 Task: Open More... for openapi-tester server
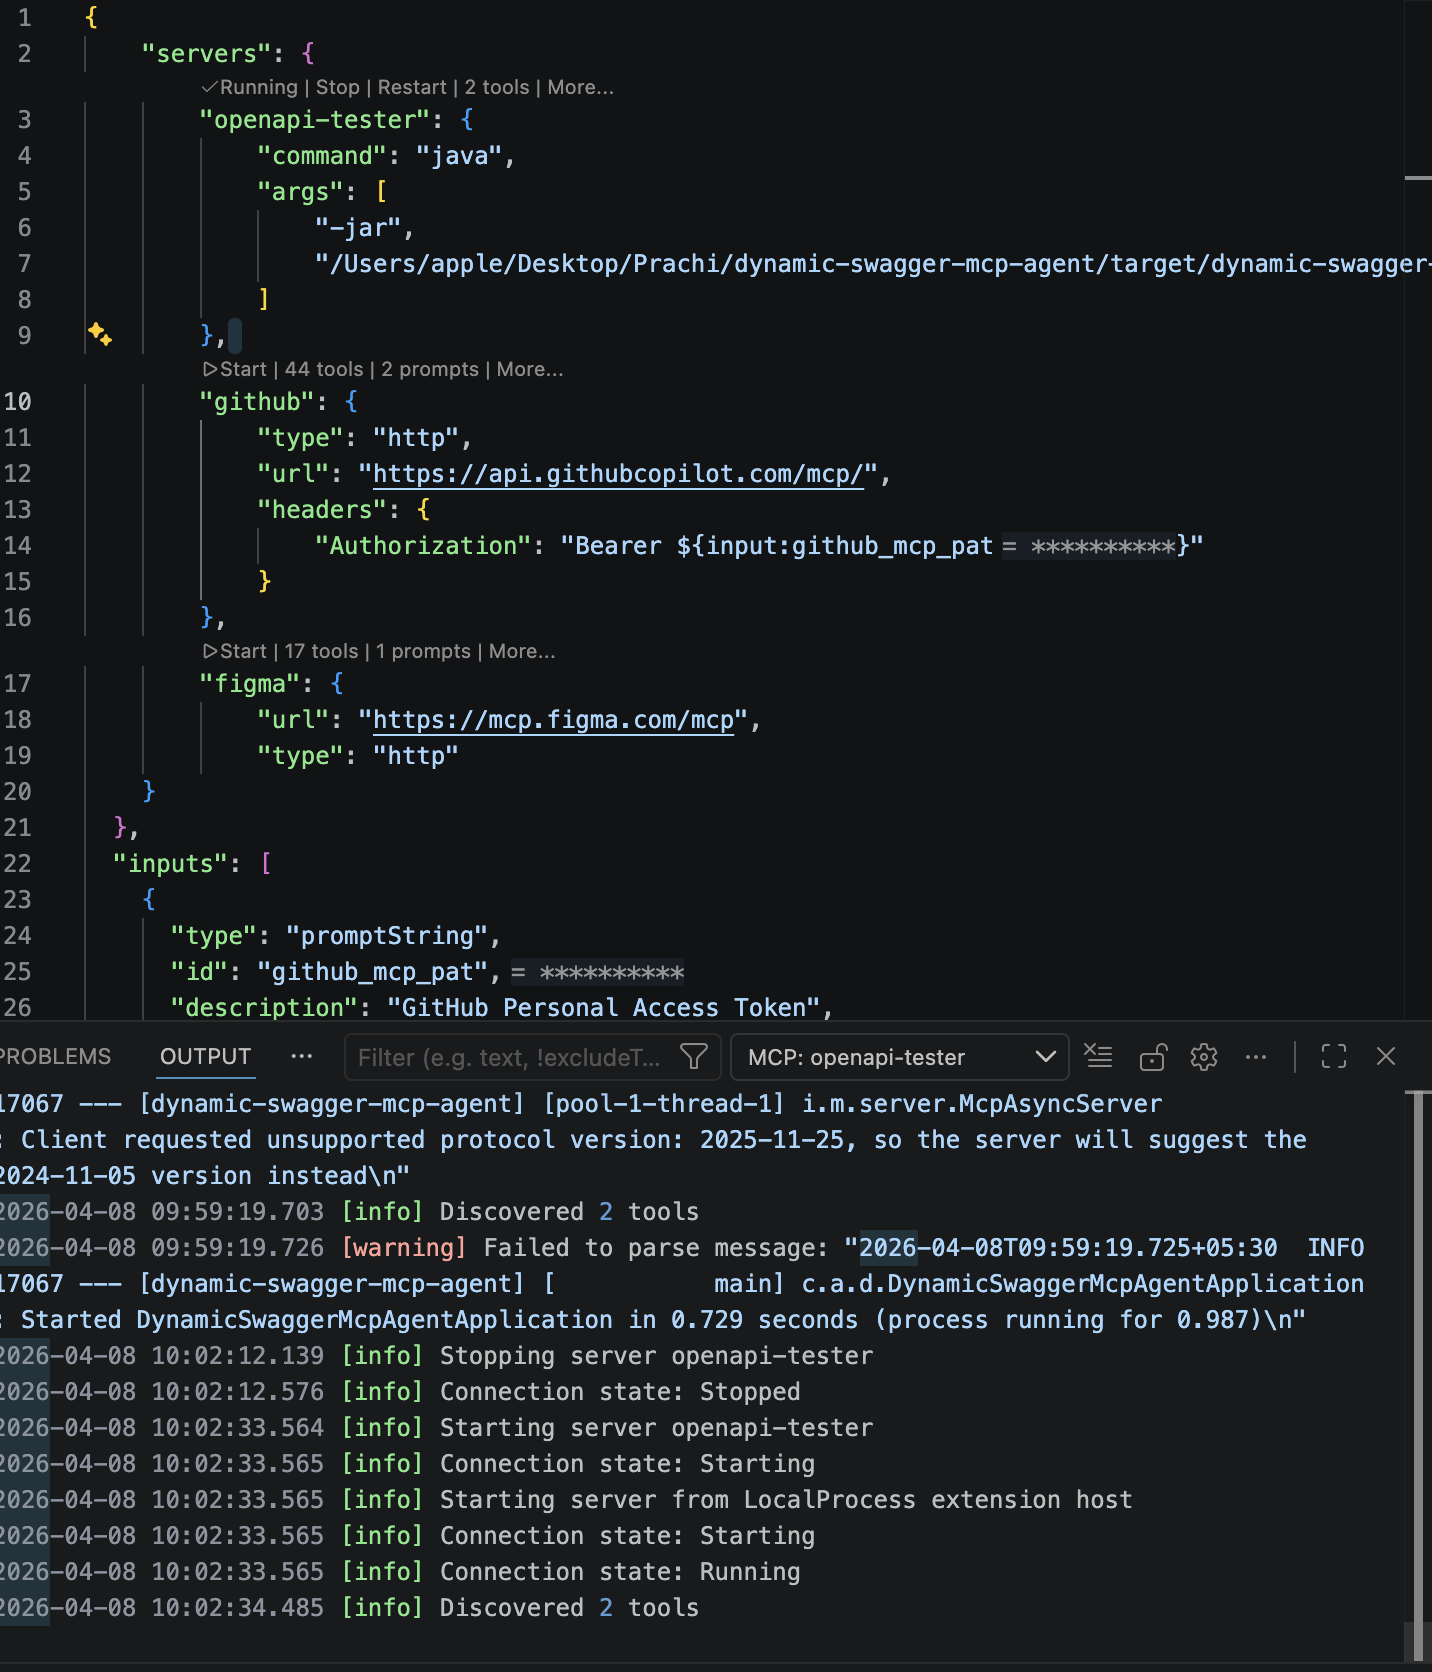point(580,87)
